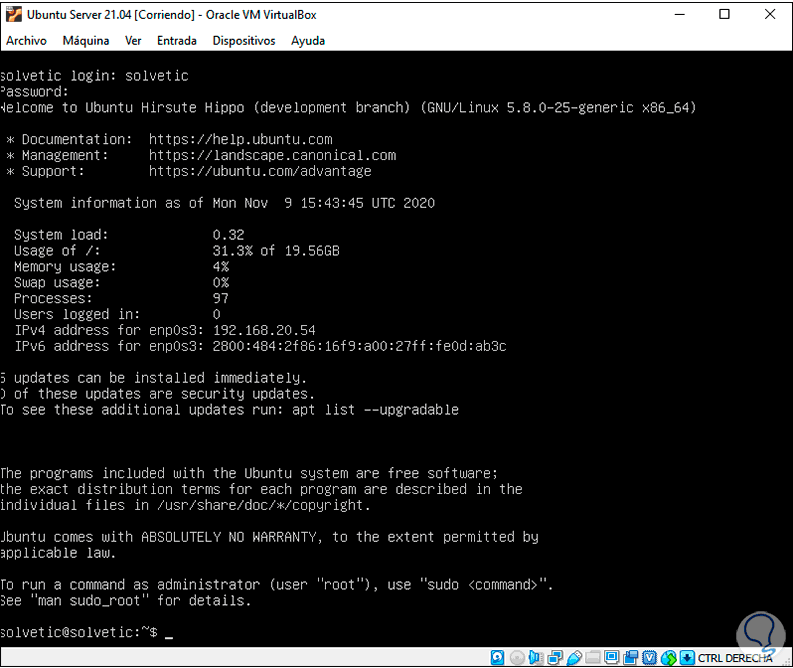Click the '31.3% of 19.56GB' usage value
The width and height of the screenshot is (793, 668).
276,251
